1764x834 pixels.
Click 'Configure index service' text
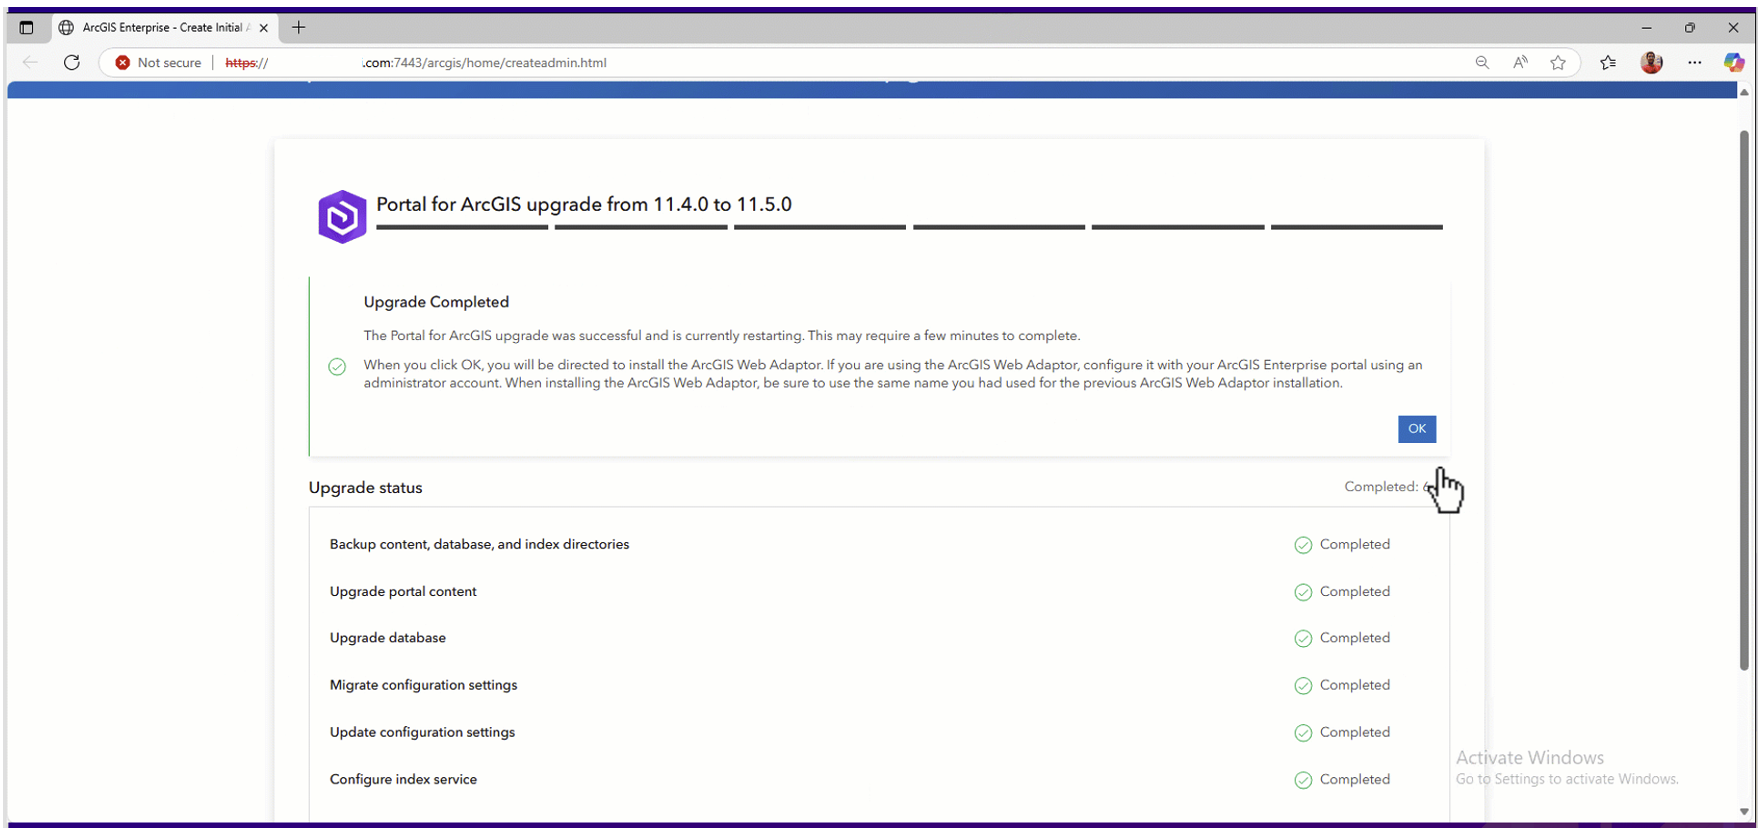[403, 780]
